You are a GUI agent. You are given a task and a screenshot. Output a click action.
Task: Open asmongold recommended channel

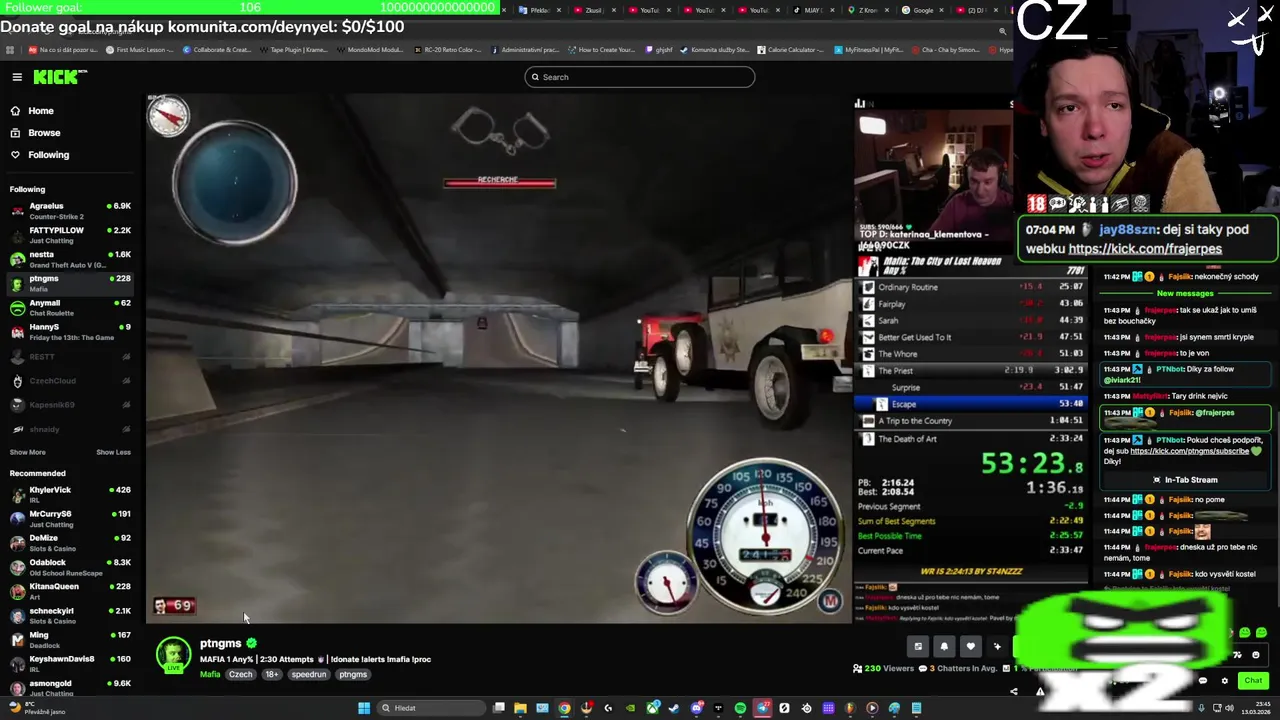tap(70, 687)
